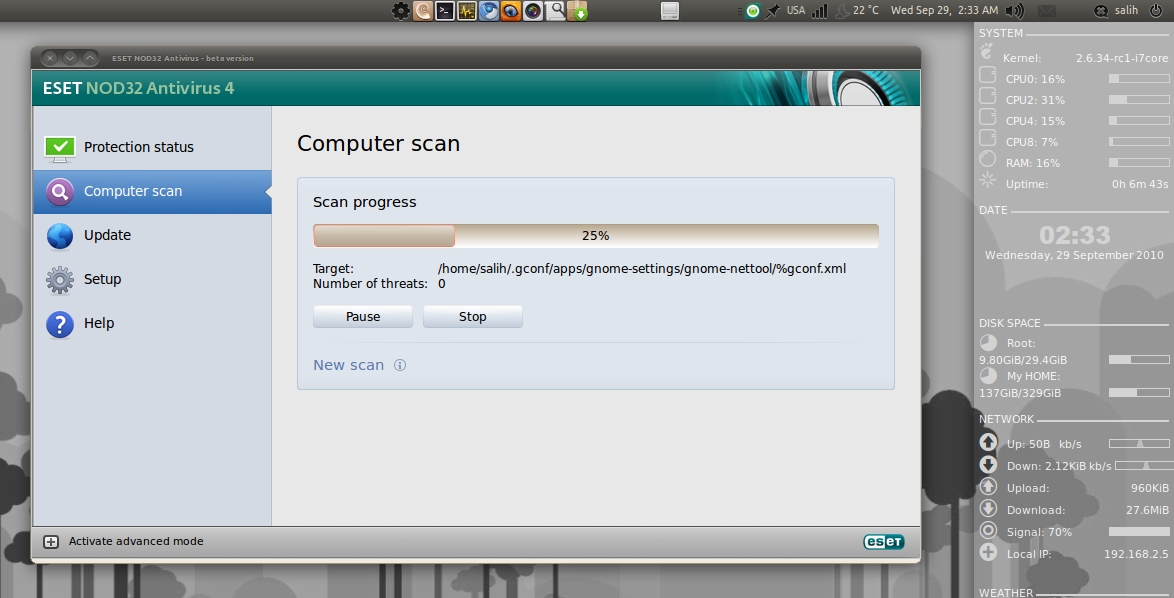
Task: Open the salih user menu
Action: pyautogui.click(x=1126, y=11)
